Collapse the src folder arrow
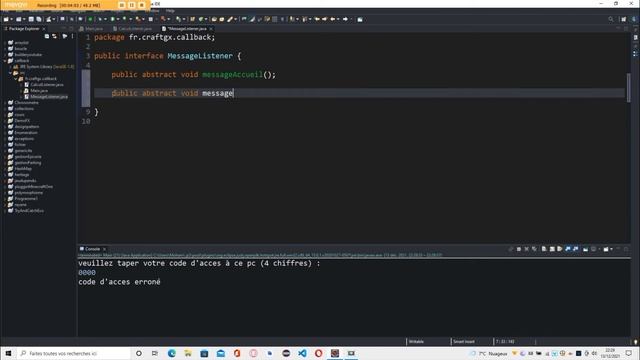Image resolution: width=640 pixels, height=360 pixels. point(11,73)
